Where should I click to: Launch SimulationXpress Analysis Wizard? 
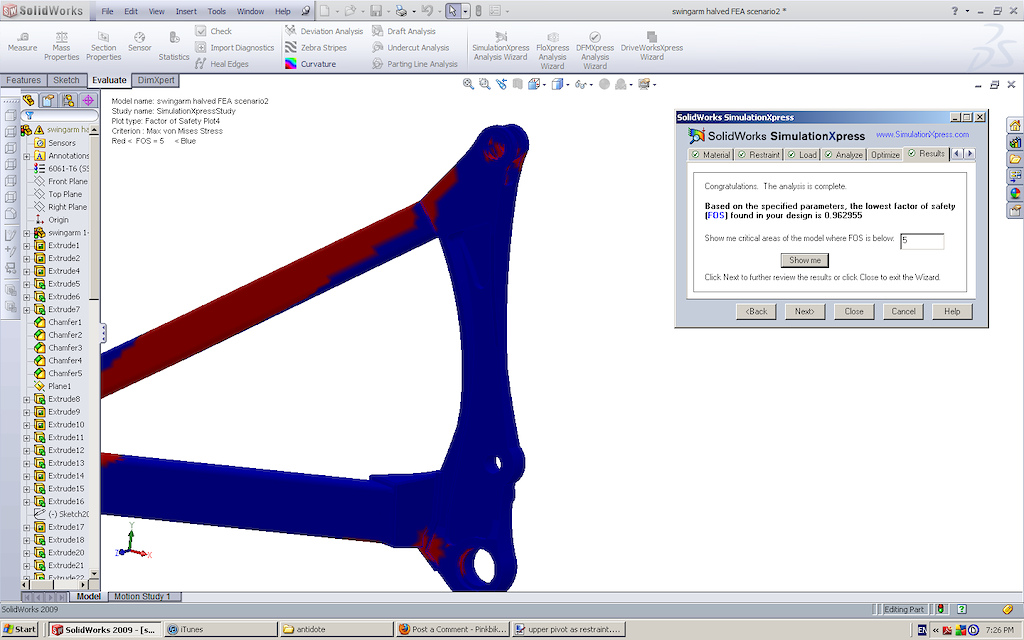click(501, 47)
